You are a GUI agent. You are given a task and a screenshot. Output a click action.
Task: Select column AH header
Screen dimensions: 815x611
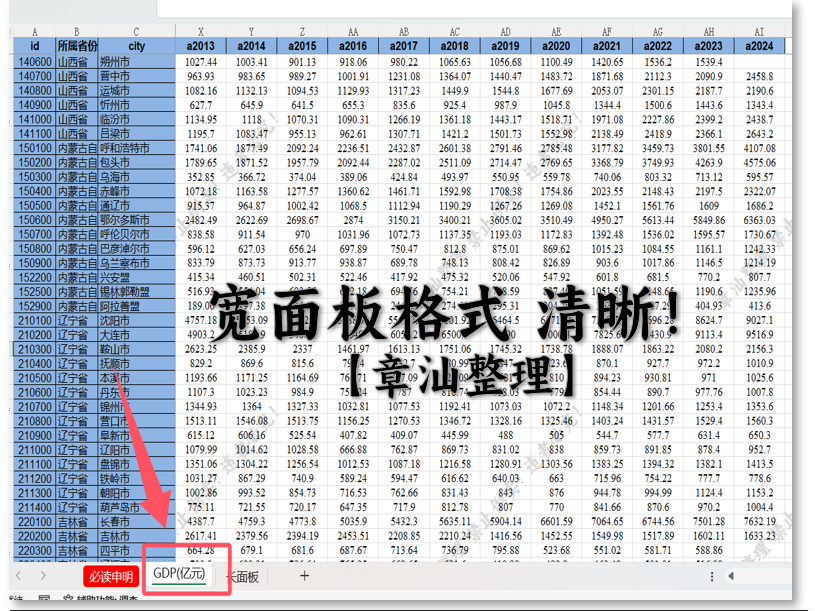(709, 31)
